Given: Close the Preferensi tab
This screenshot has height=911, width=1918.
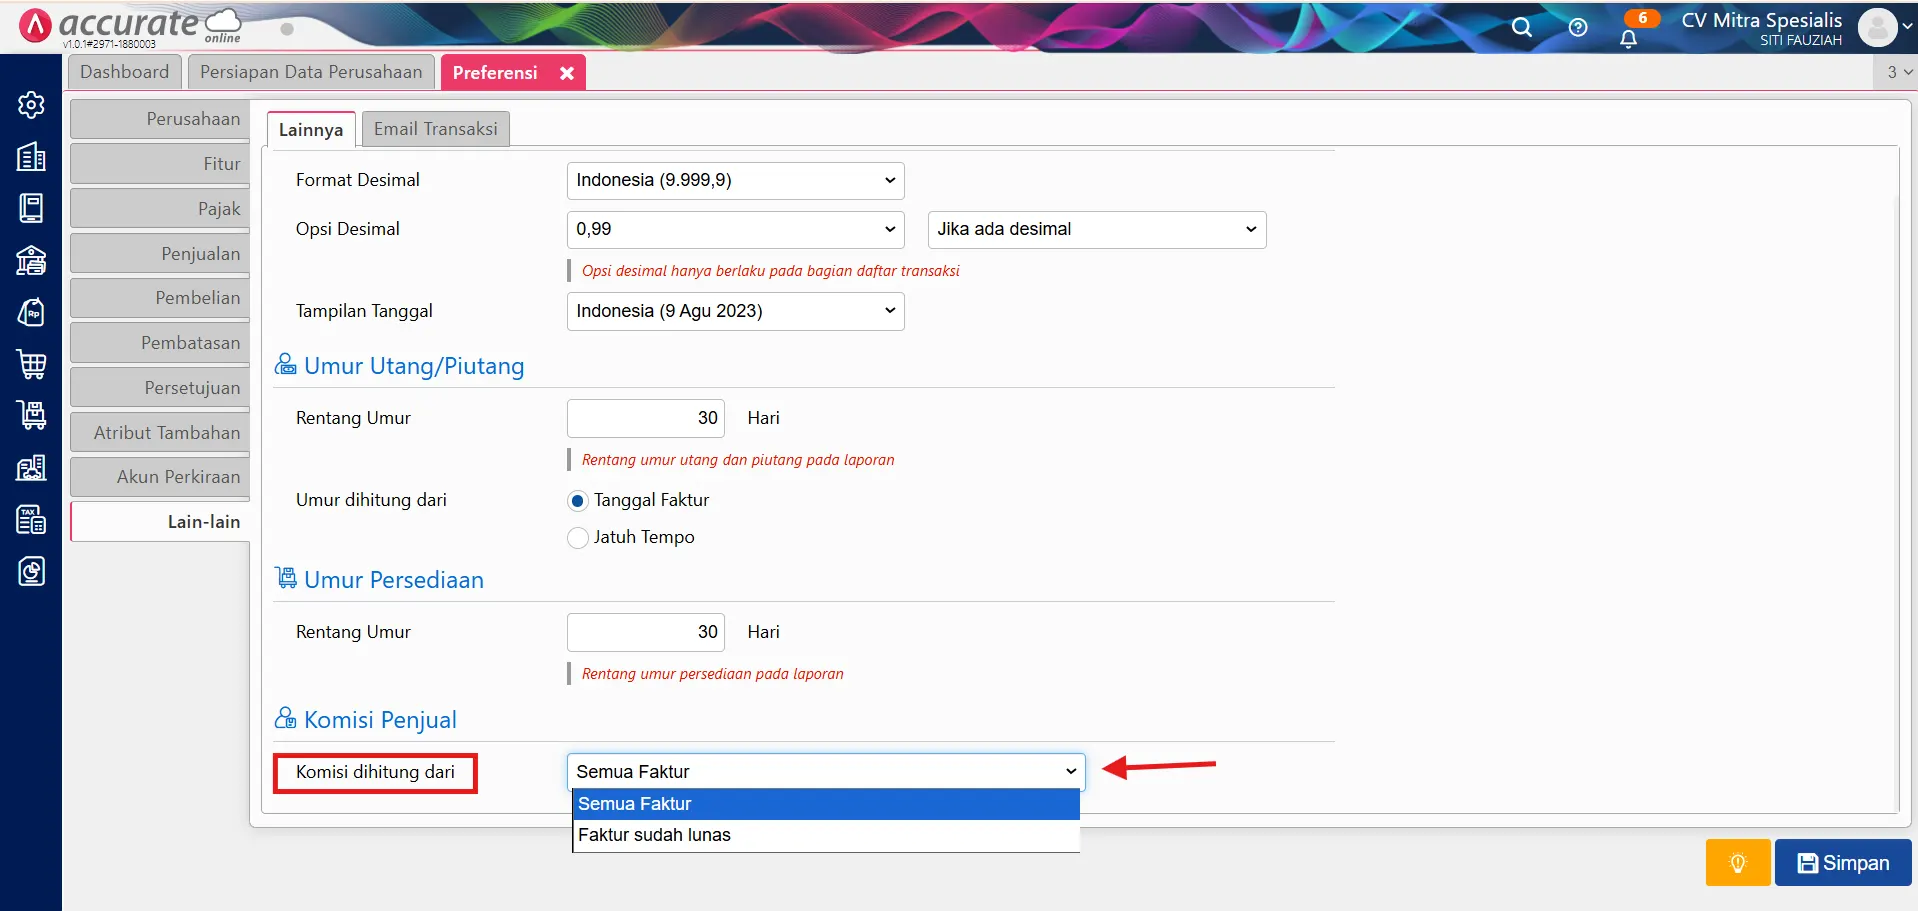Looking at the screenshot, I should (x=567, y=73).
